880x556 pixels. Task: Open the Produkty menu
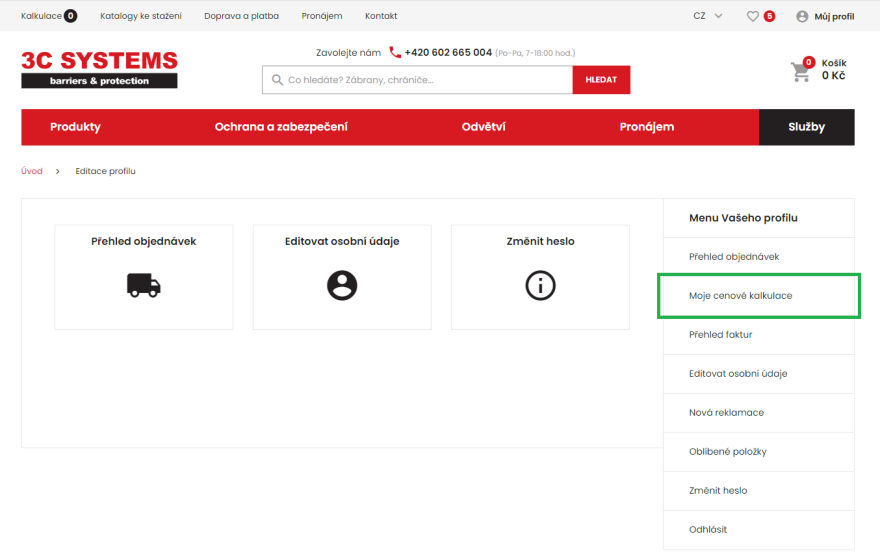(x=75, y=127)
